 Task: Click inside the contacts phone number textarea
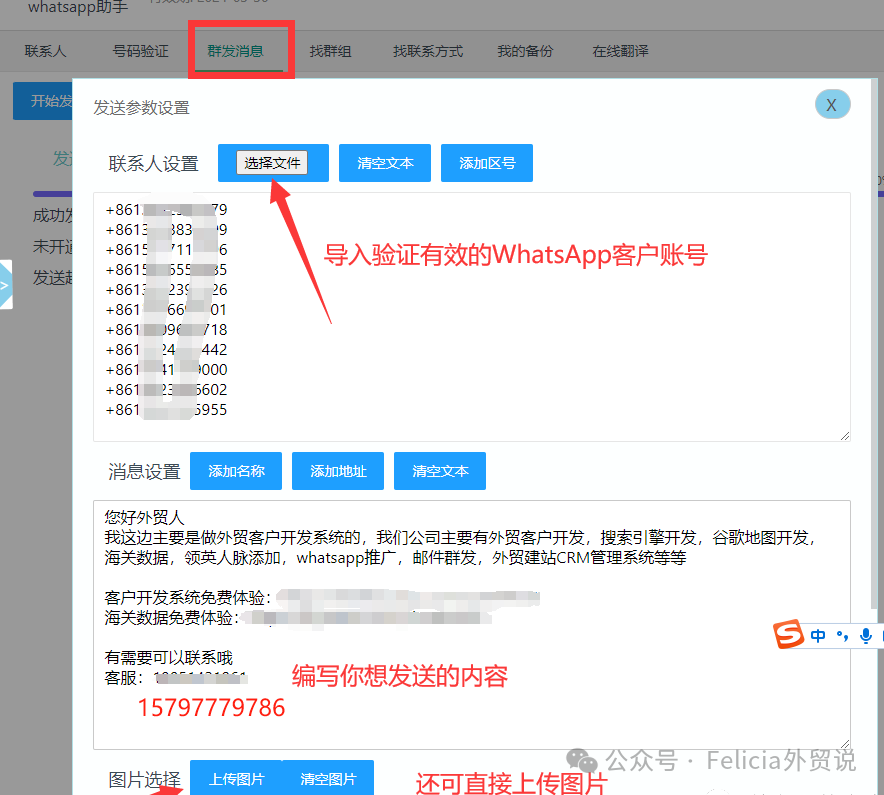point(471,317)
